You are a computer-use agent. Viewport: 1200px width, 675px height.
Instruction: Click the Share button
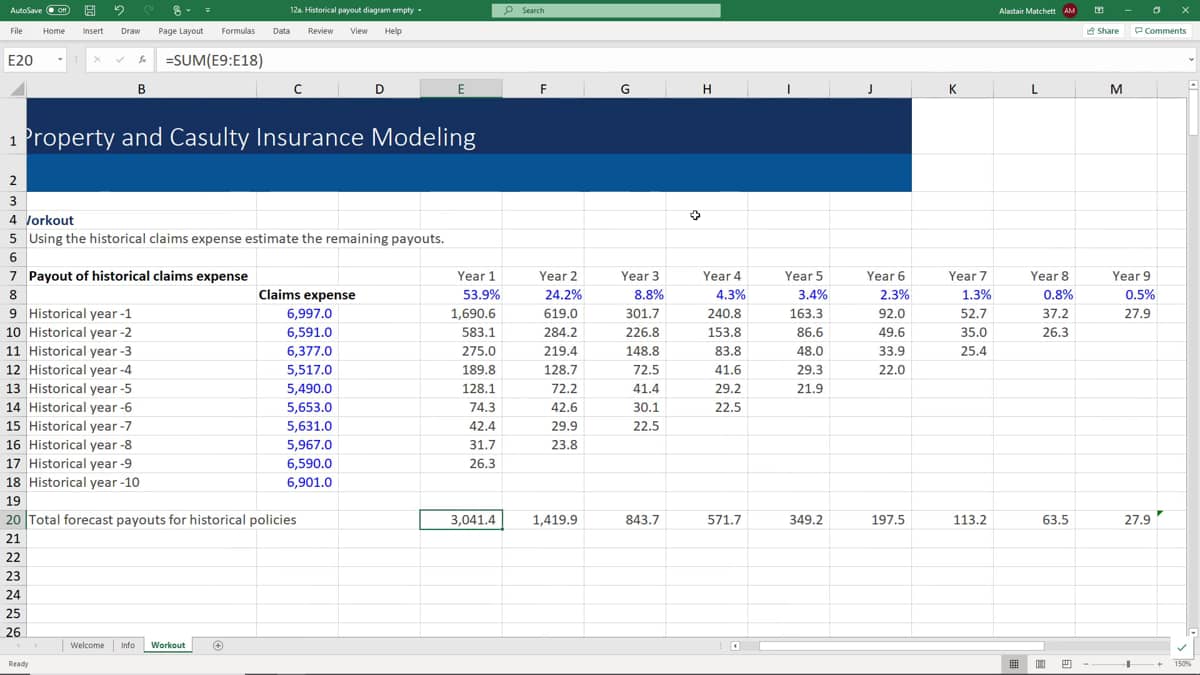1103,31
